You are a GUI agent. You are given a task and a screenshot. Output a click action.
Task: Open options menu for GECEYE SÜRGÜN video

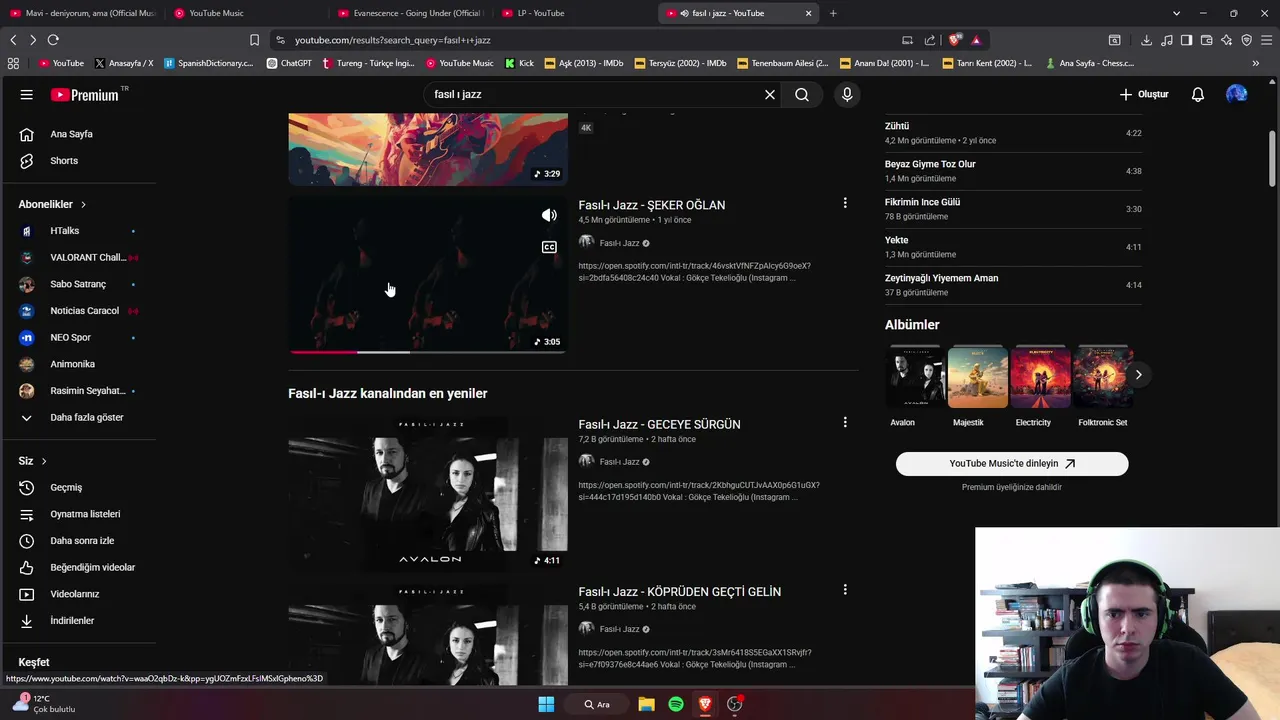coord(845,423)
